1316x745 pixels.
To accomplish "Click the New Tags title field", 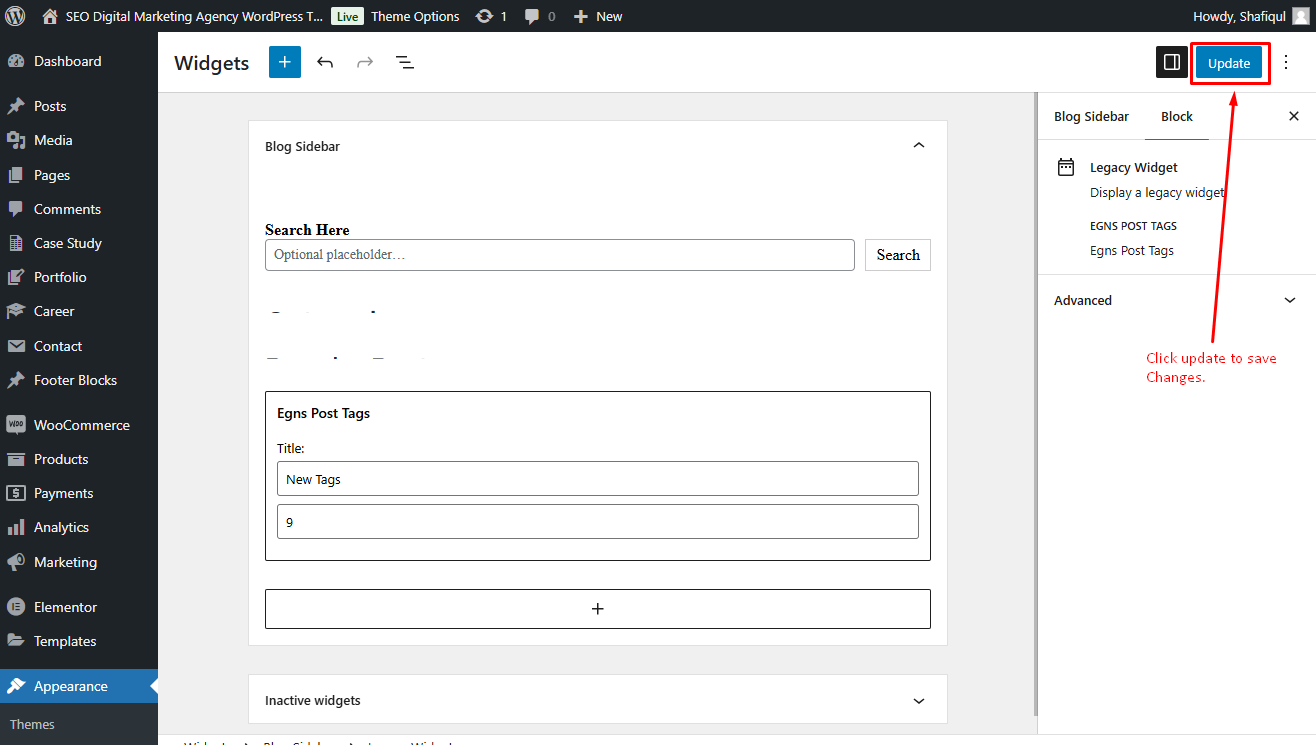I will pyautogui.click(x=598, y=479).
